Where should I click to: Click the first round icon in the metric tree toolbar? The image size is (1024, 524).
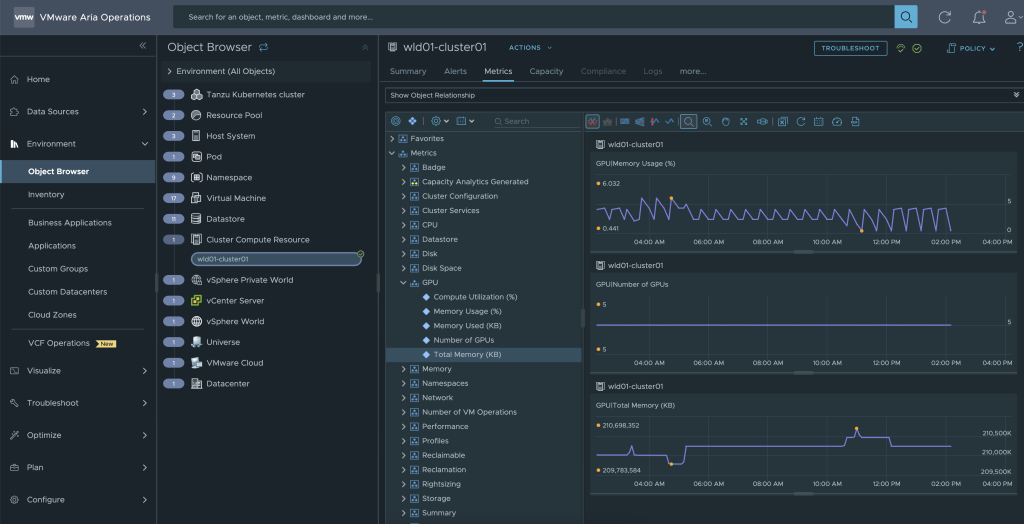point(396,121)
